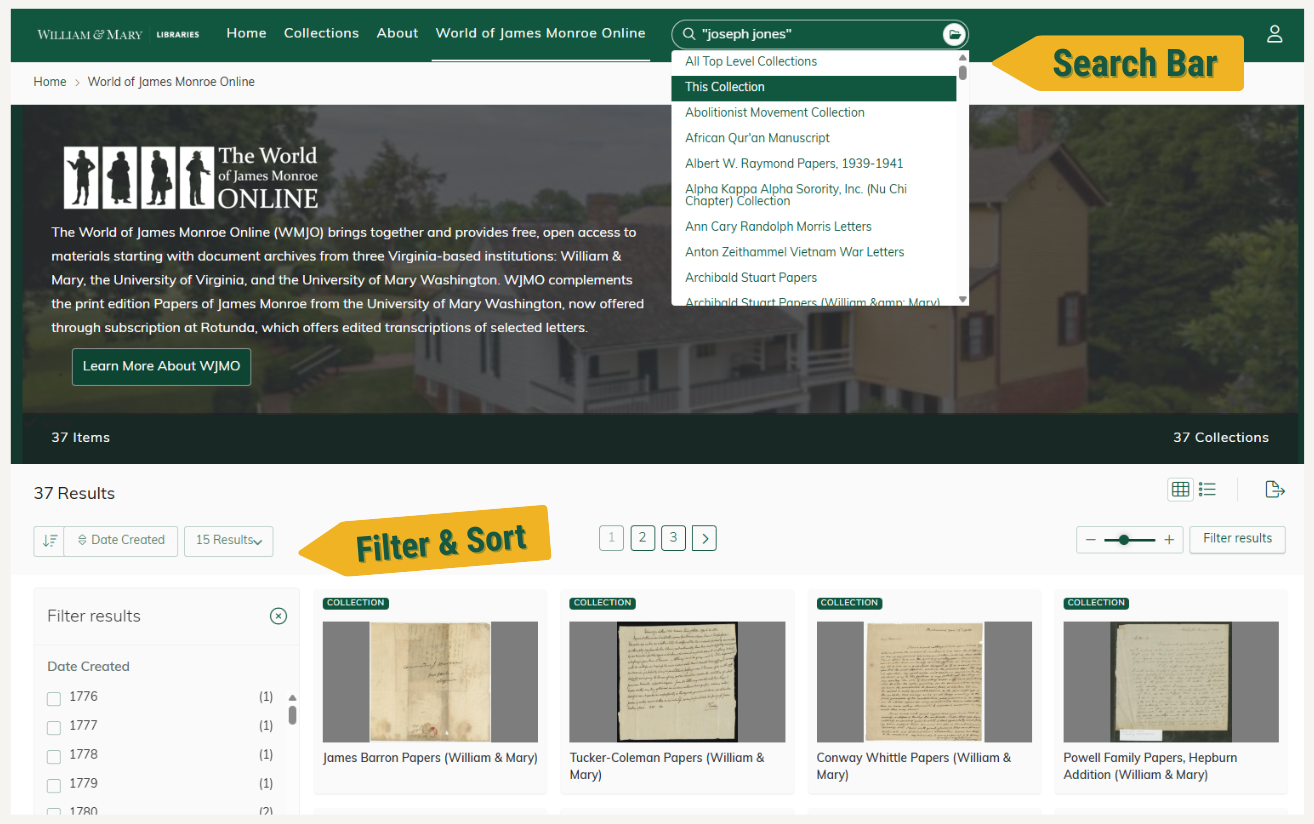Click the sort direction icon
The image size is (1314, 824).
click(49, 540)
